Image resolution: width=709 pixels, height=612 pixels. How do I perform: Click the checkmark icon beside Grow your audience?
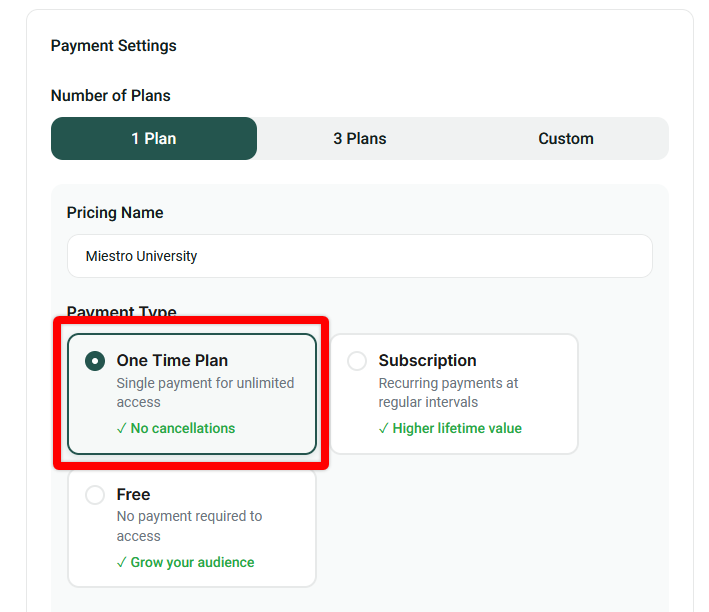pos(121,562)
